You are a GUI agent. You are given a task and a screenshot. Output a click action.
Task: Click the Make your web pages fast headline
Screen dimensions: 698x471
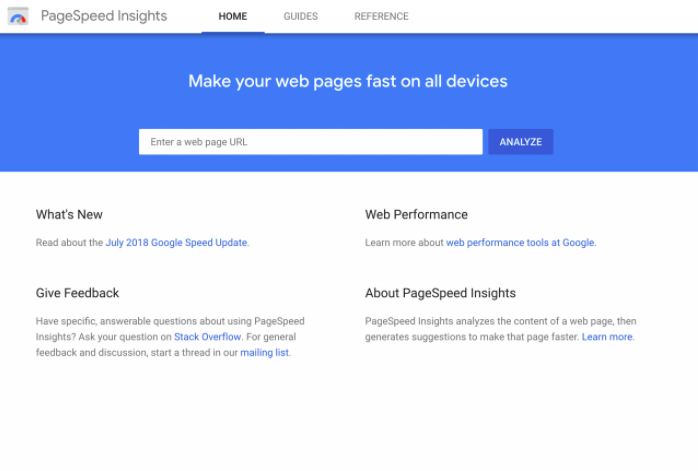point(348,81)
